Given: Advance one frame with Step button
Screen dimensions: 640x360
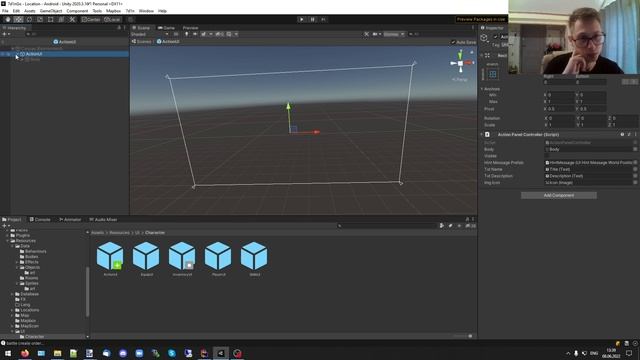Looking at the screenshot, I should click(x=324, y=19).
